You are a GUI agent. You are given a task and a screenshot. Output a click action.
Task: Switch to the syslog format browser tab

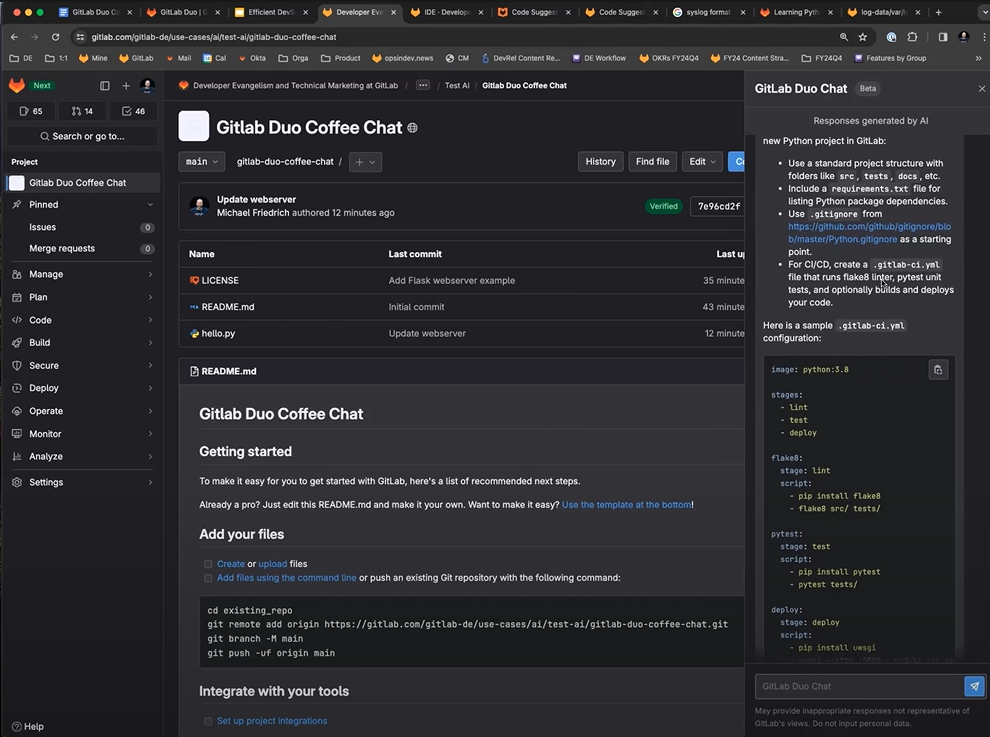(709, 12)
